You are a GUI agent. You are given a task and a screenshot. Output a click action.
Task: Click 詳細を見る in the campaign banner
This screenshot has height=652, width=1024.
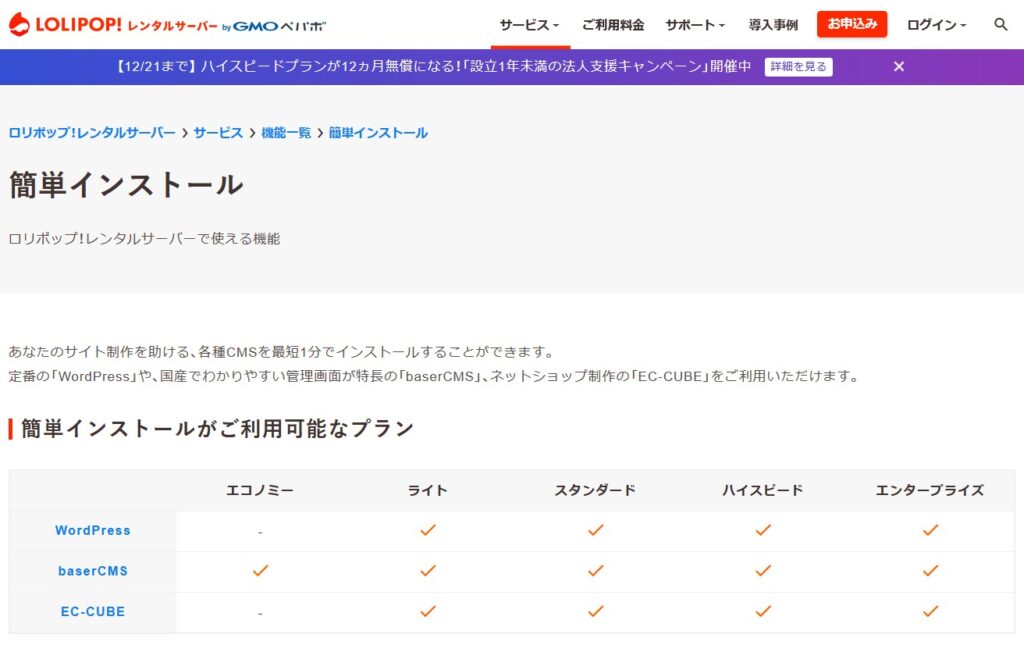798,67
